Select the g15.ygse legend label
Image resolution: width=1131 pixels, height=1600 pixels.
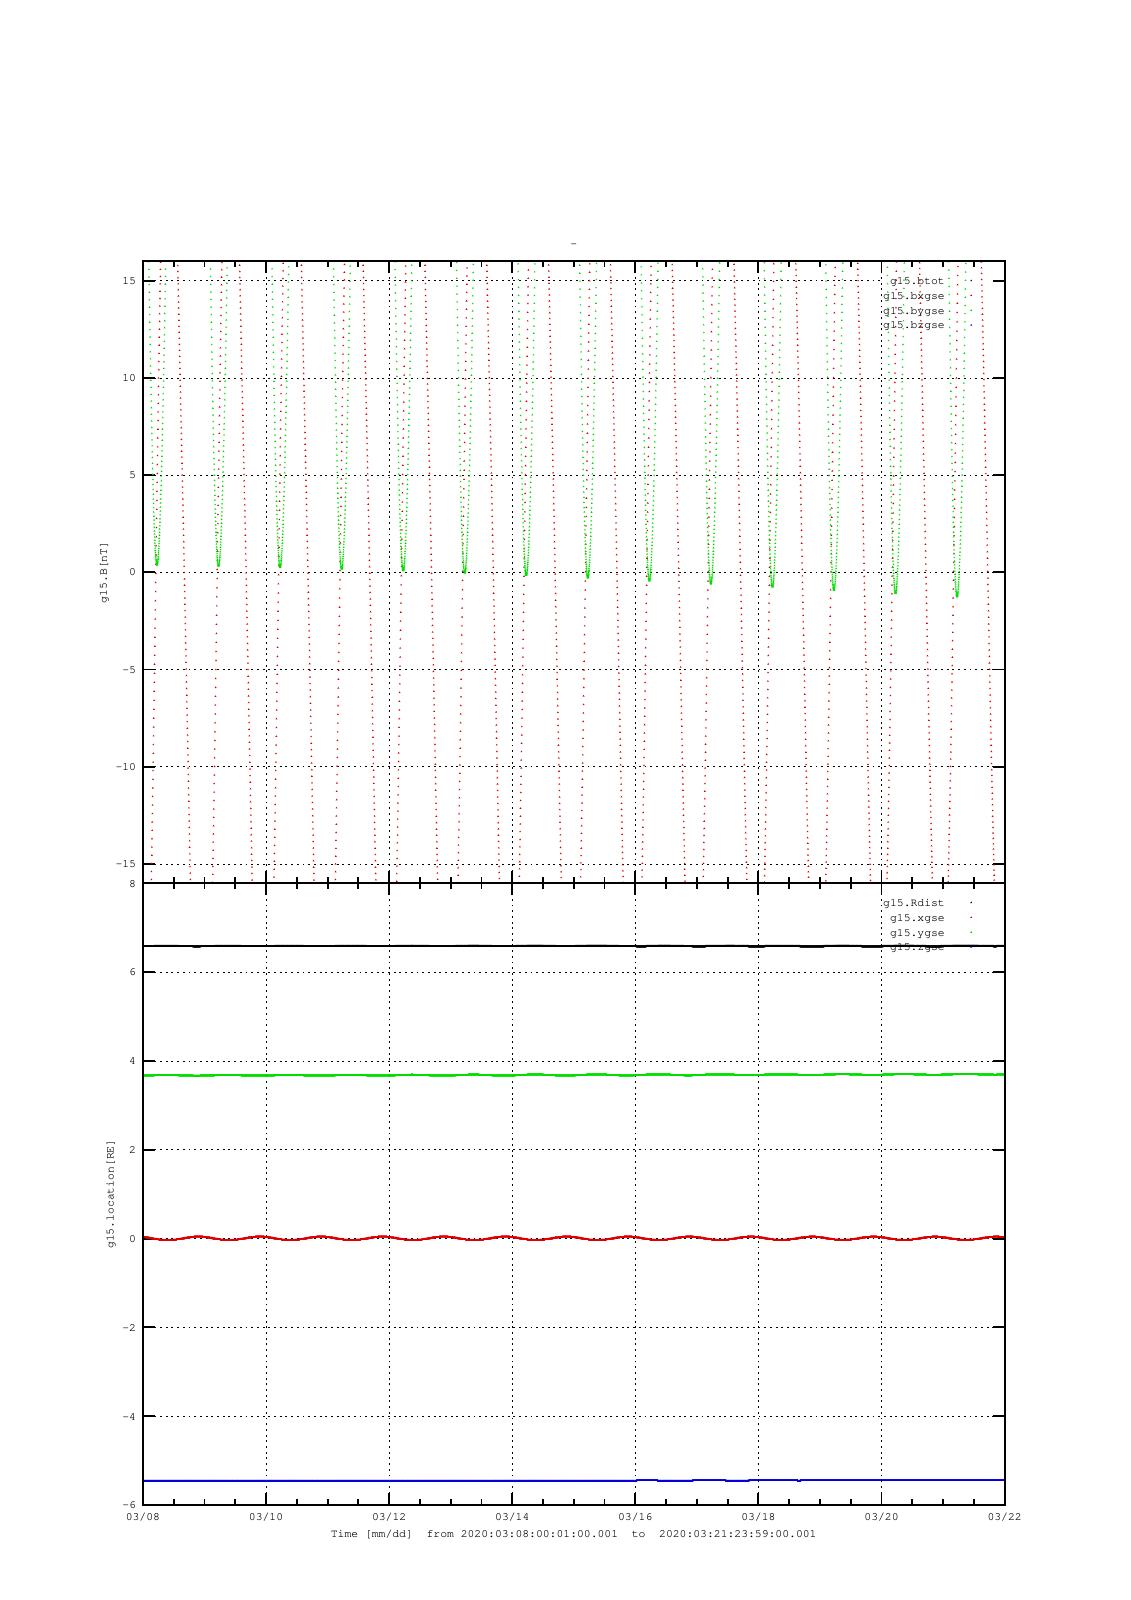pos(917,933)
